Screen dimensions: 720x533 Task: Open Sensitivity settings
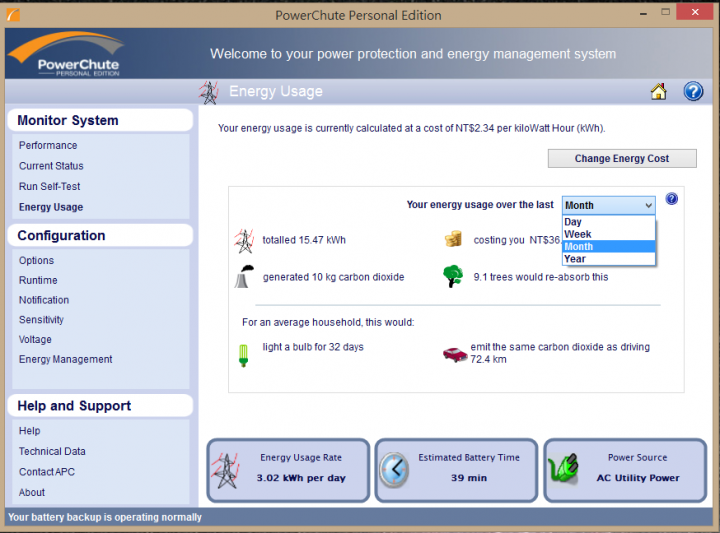tap(41, 320)
